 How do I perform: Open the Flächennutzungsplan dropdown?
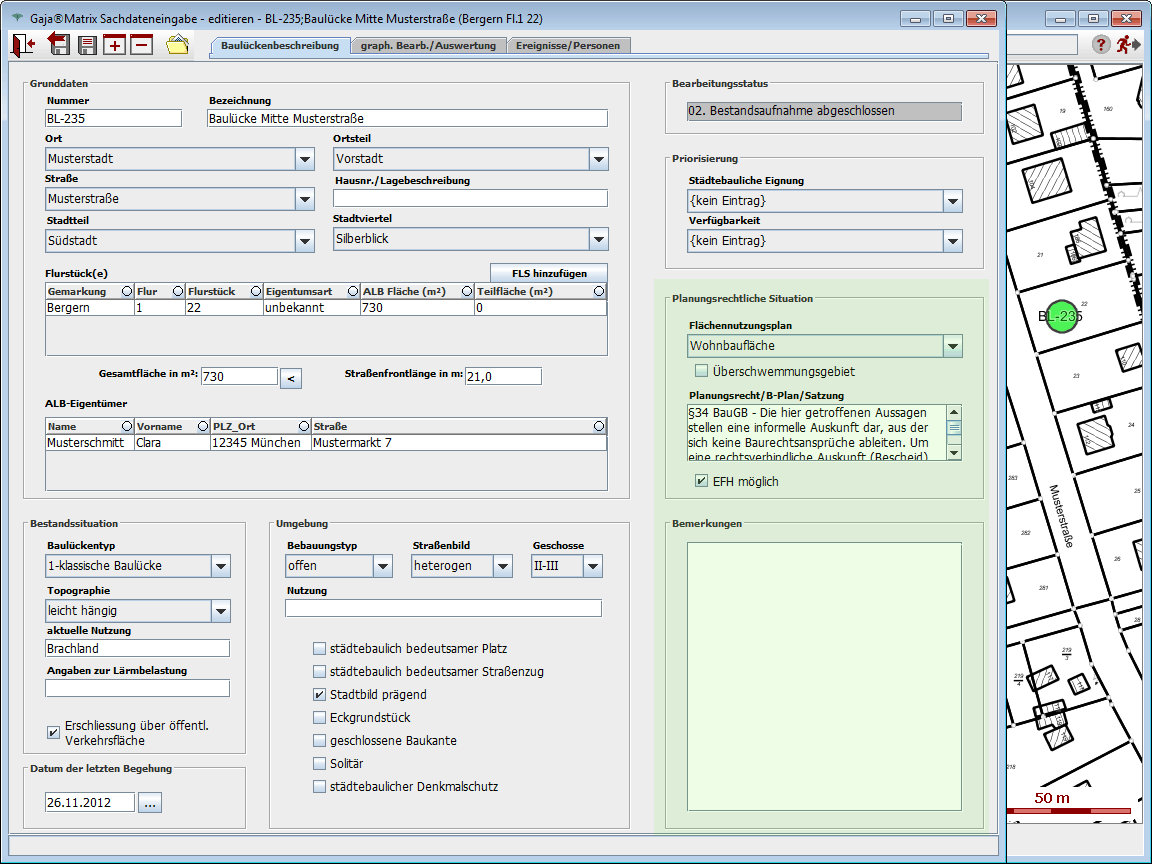(952, 347)
